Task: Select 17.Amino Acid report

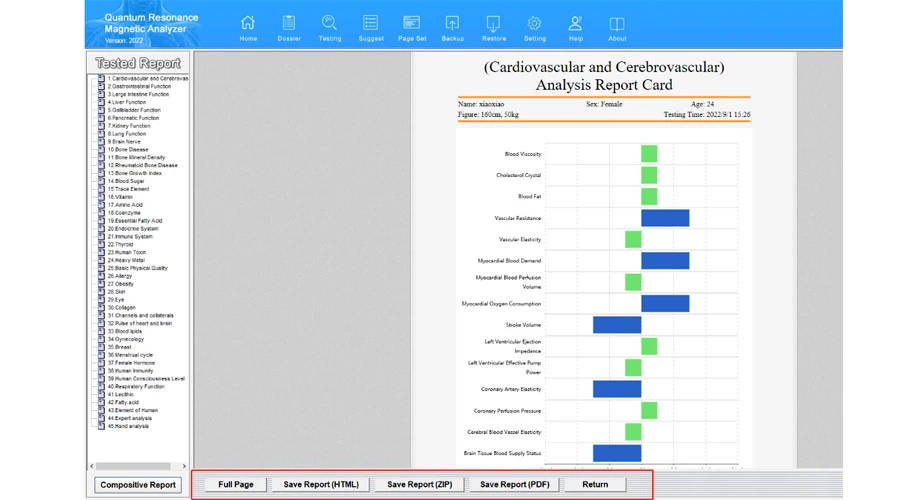Action: tap(125, 204)
